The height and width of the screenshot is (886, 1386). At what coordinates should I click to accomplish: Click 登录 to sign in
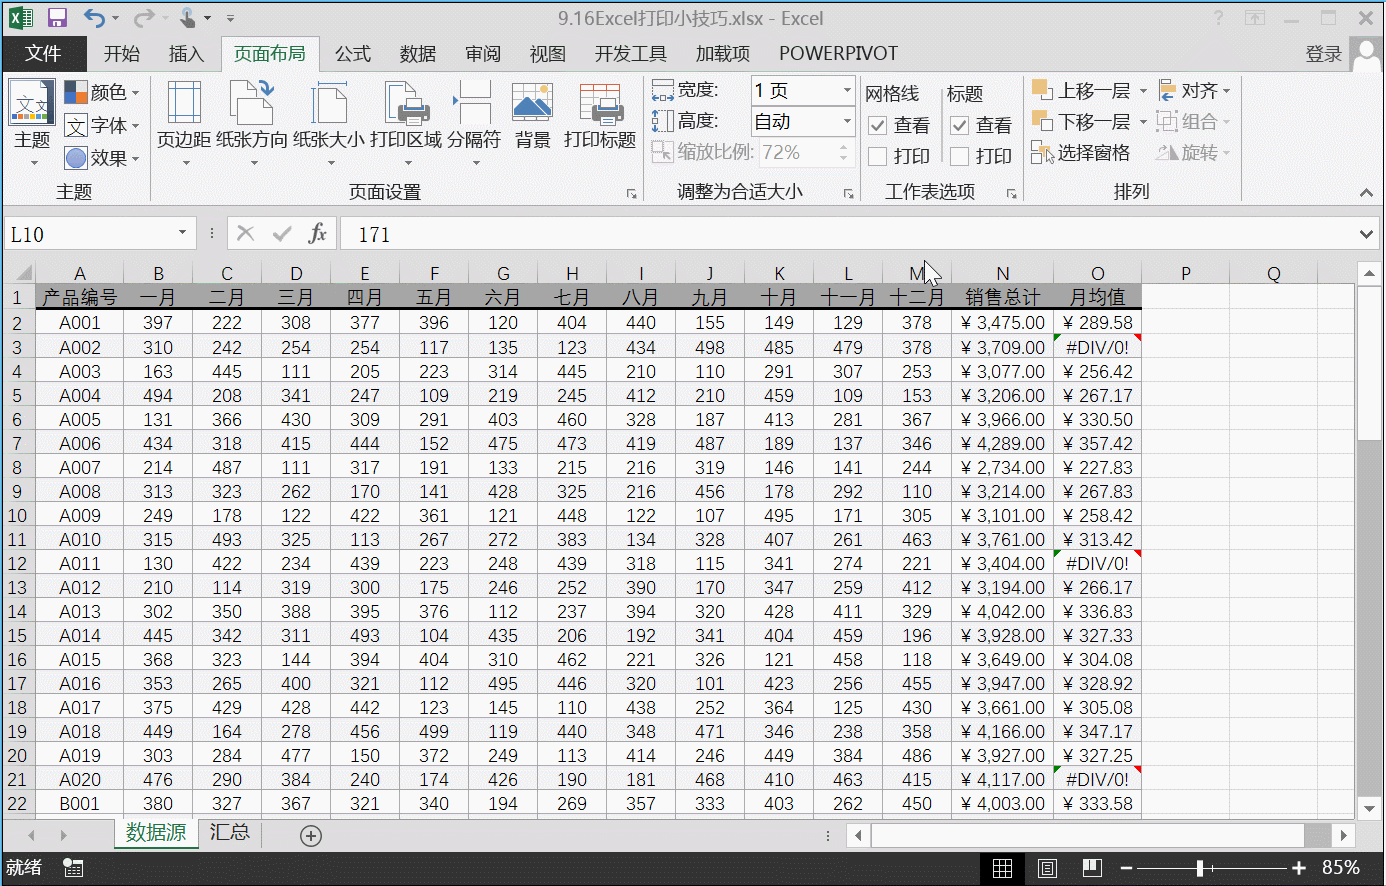pyautogui.click(x=1323, y=54)
